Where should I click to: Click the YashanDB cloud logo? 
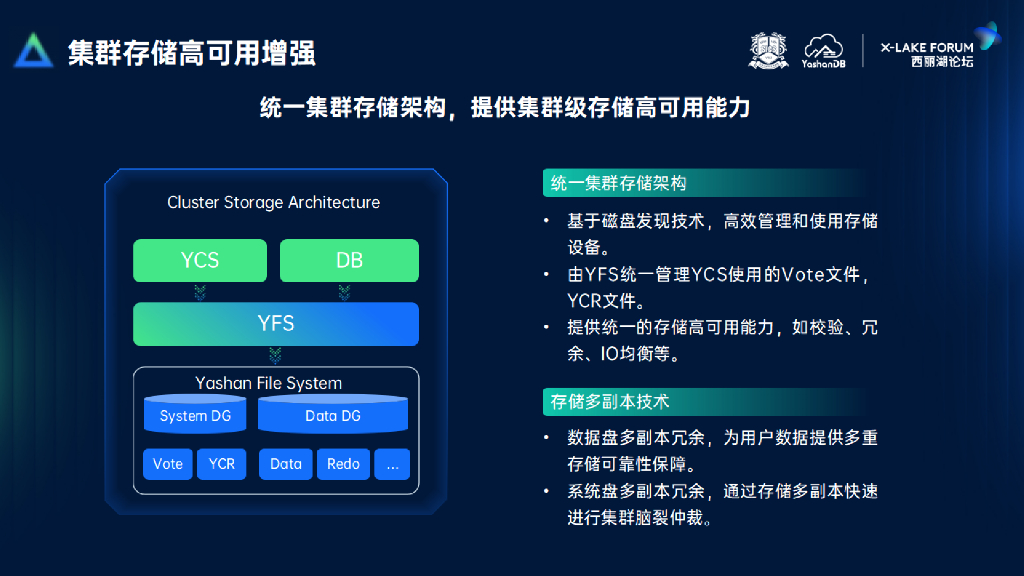[823, 51]
